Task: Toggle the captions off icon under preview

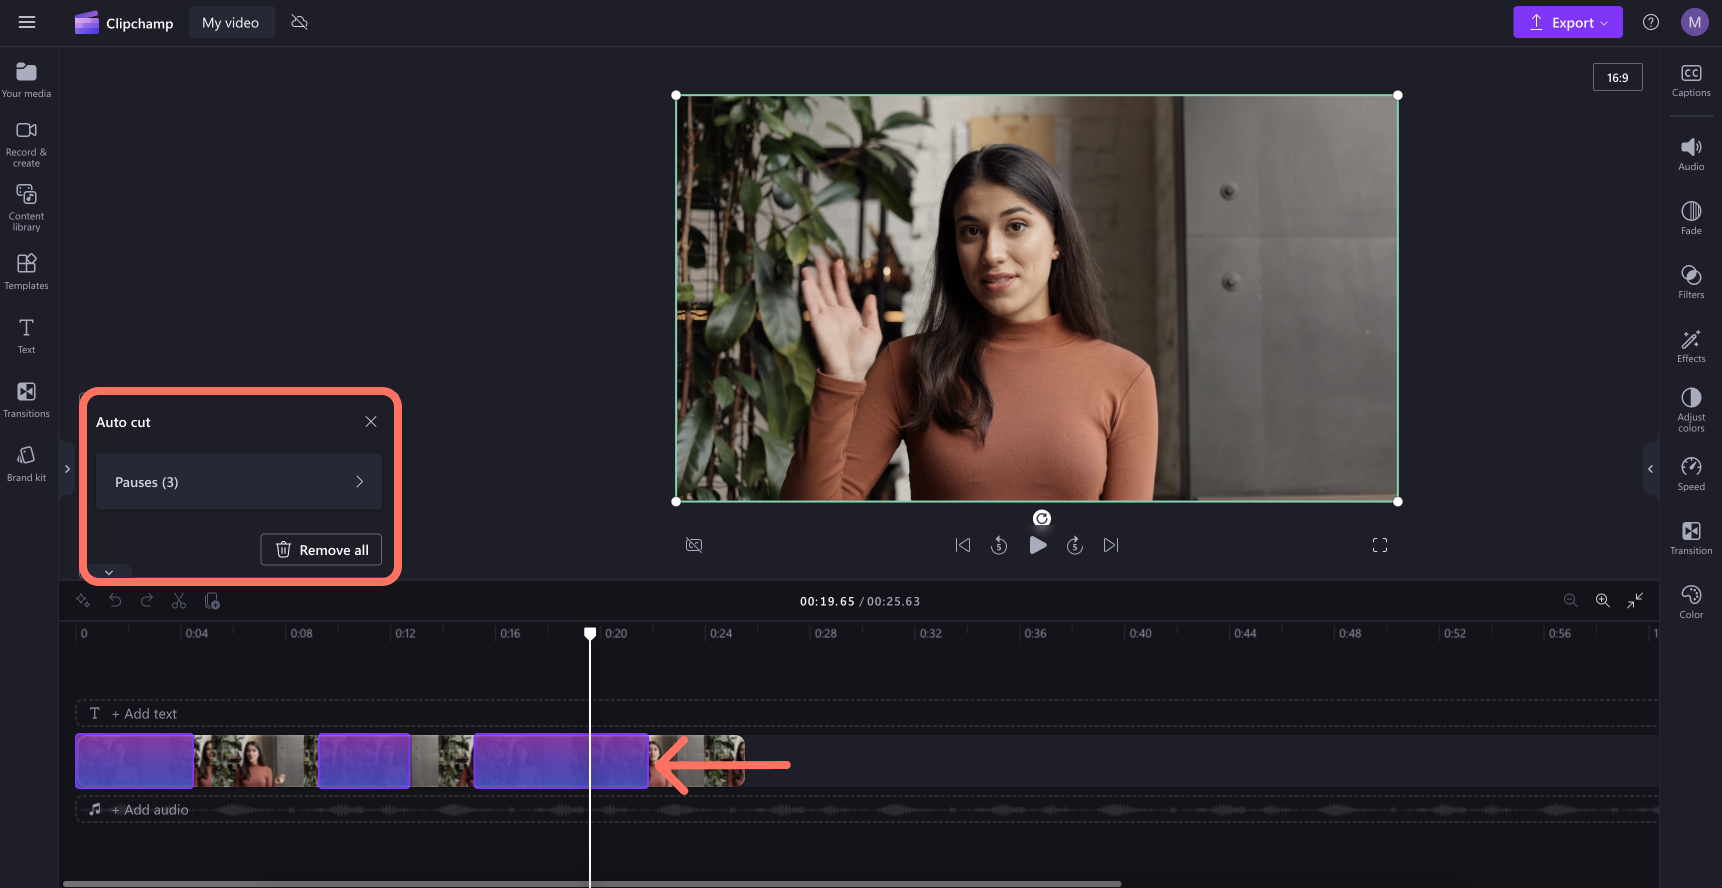Action: (x=694, y=545)
